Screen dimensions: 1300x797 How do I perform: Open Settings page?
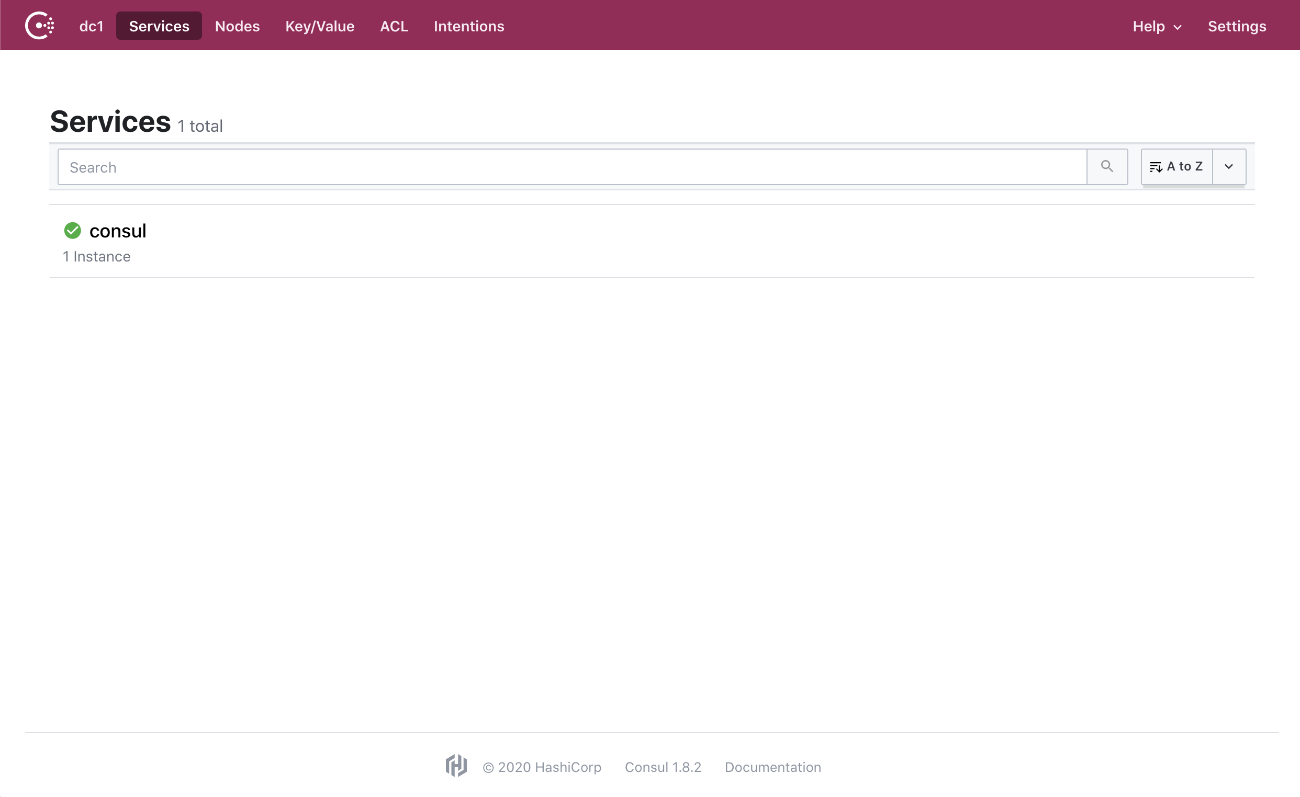point(1237,26)
